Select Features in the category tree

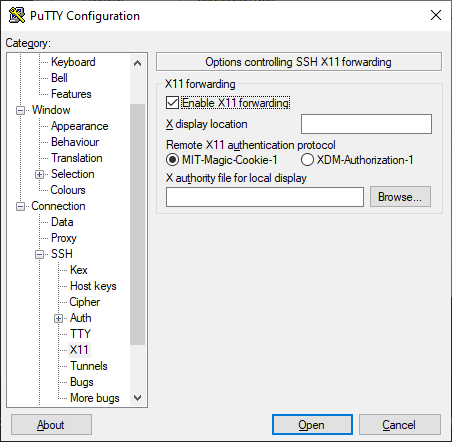pos(71,94)
